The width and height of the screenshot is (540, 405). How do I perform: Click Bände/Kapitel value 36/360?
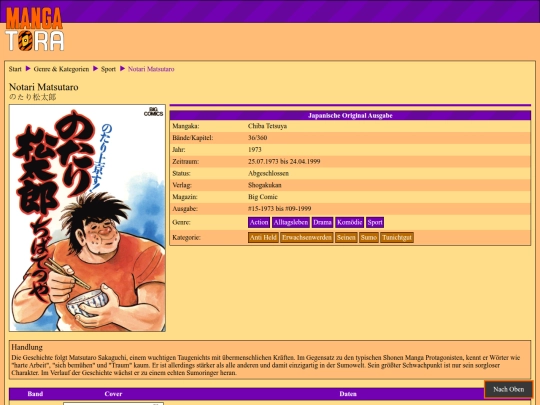pos(258,138)
